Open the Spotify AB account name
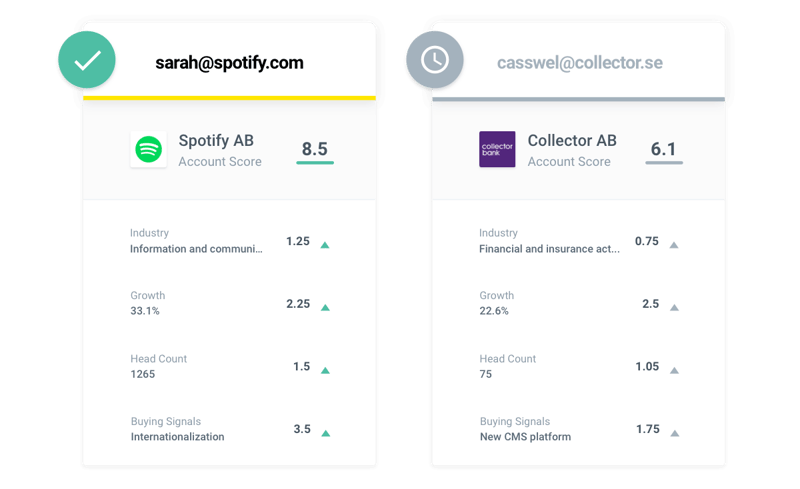Image resolution: width=800 pixels, height=489 pixels. click(218, 141)
